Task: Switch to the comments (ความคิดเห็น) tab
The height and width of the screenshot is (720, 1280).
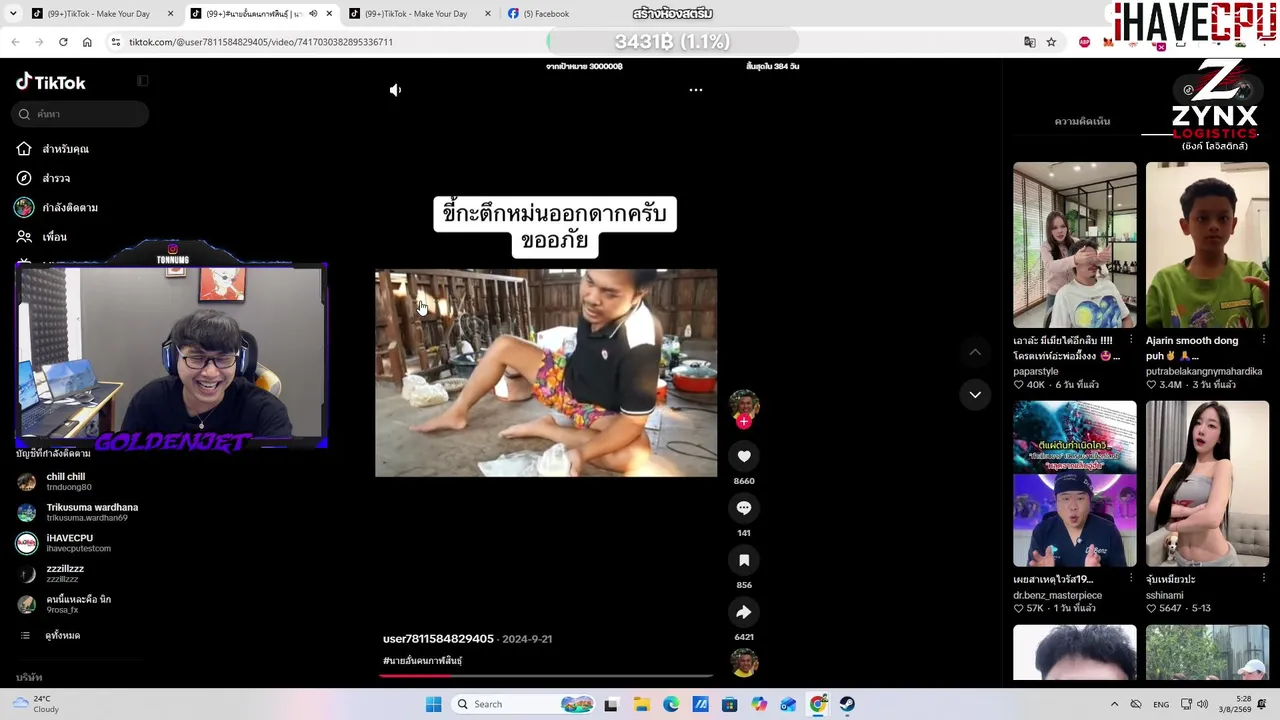Action: click(1082, 122)
